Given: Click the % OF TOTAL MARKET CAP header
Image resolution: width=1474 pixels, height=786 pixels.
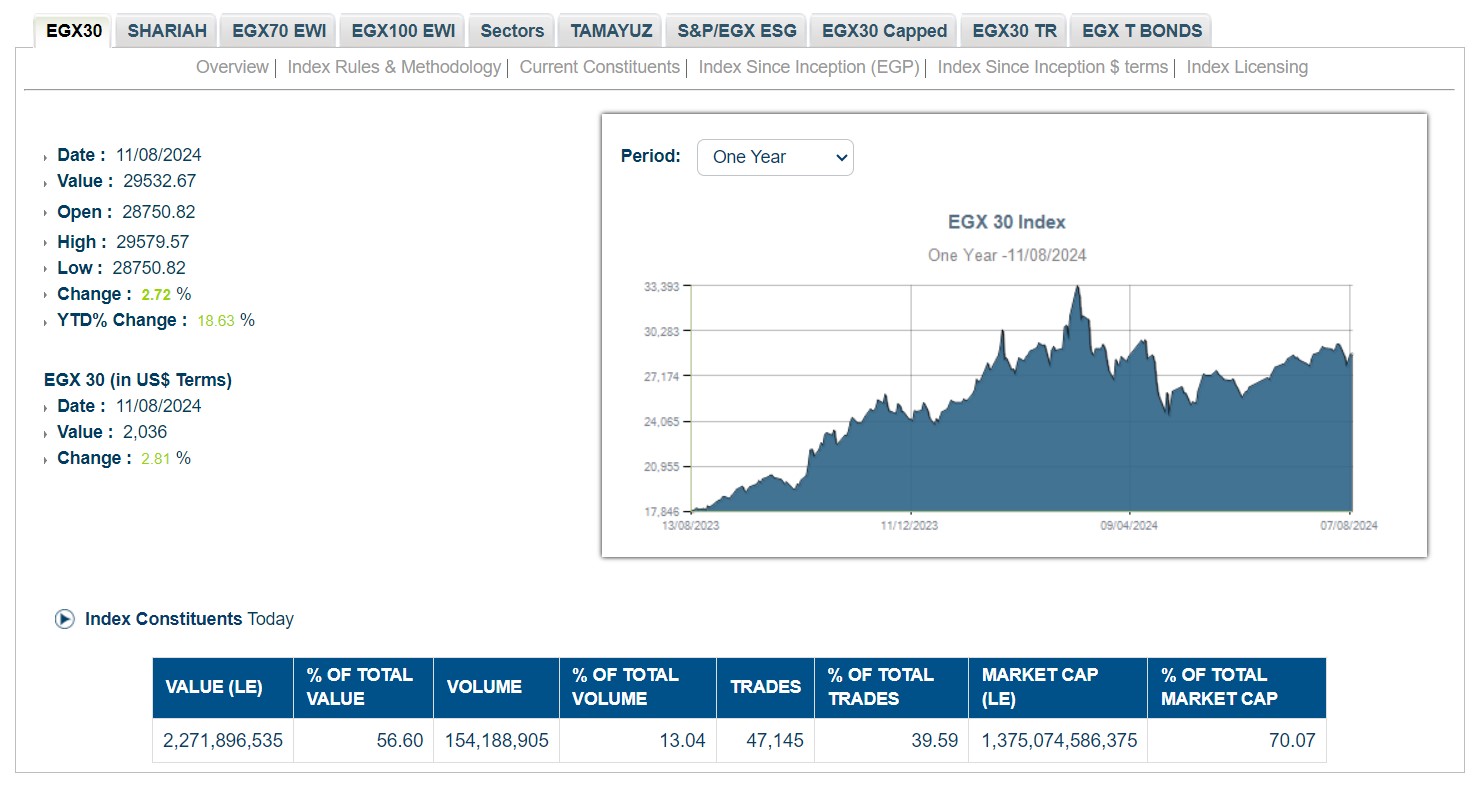Looking at the screenshot, I should (x=1237, y=687).
